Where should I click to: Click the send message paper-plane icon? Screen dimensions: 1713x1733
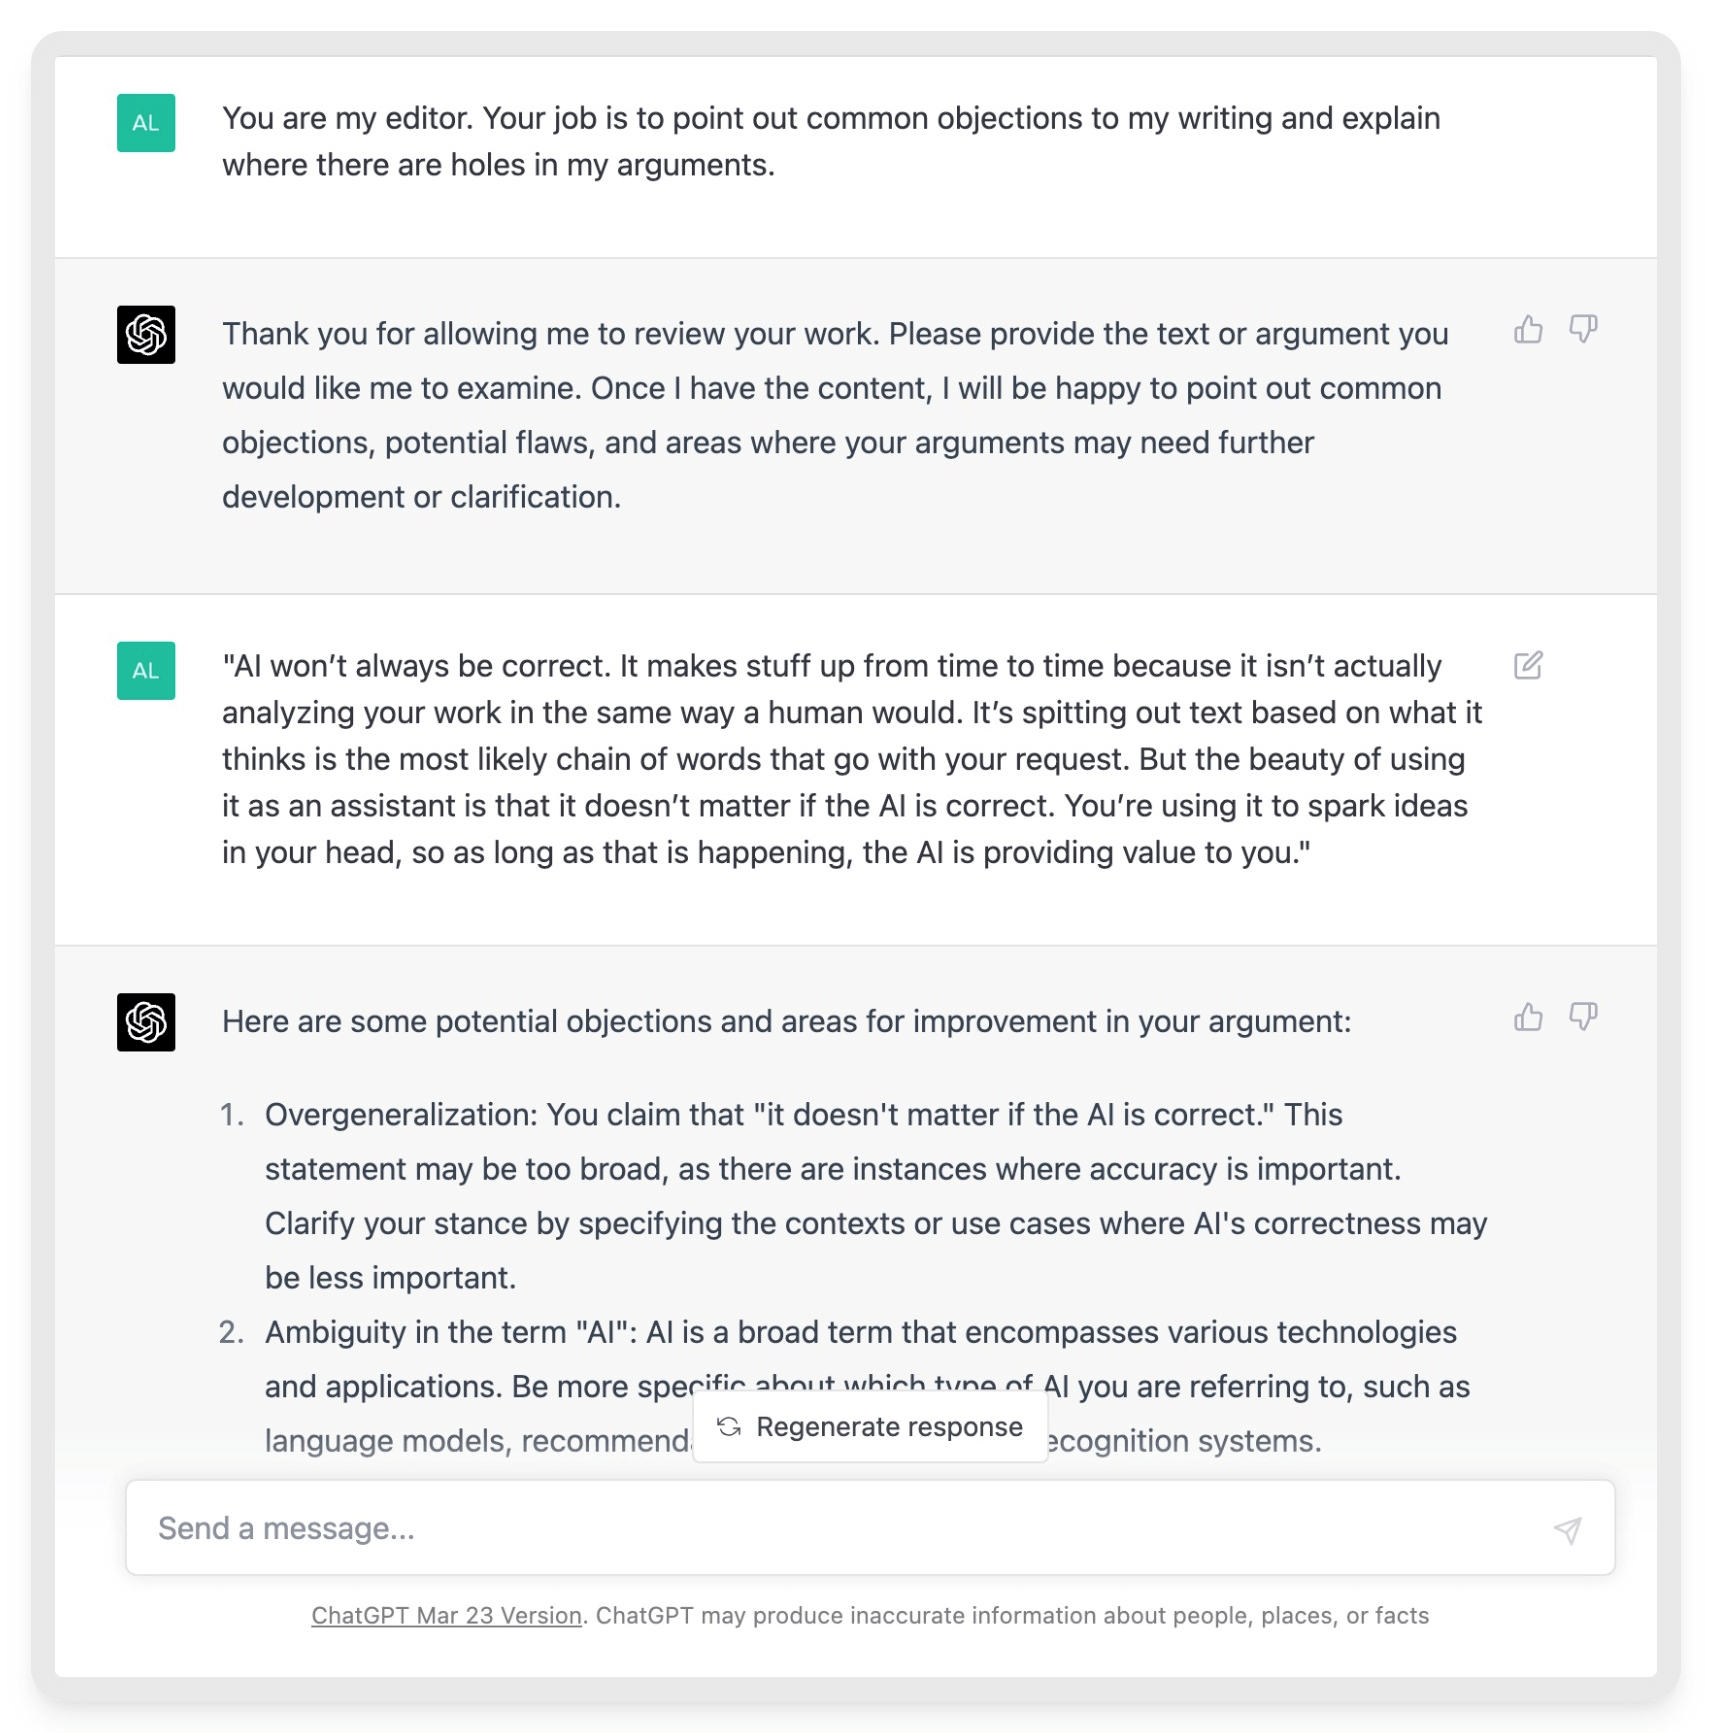click(x=1567, y=1529)
